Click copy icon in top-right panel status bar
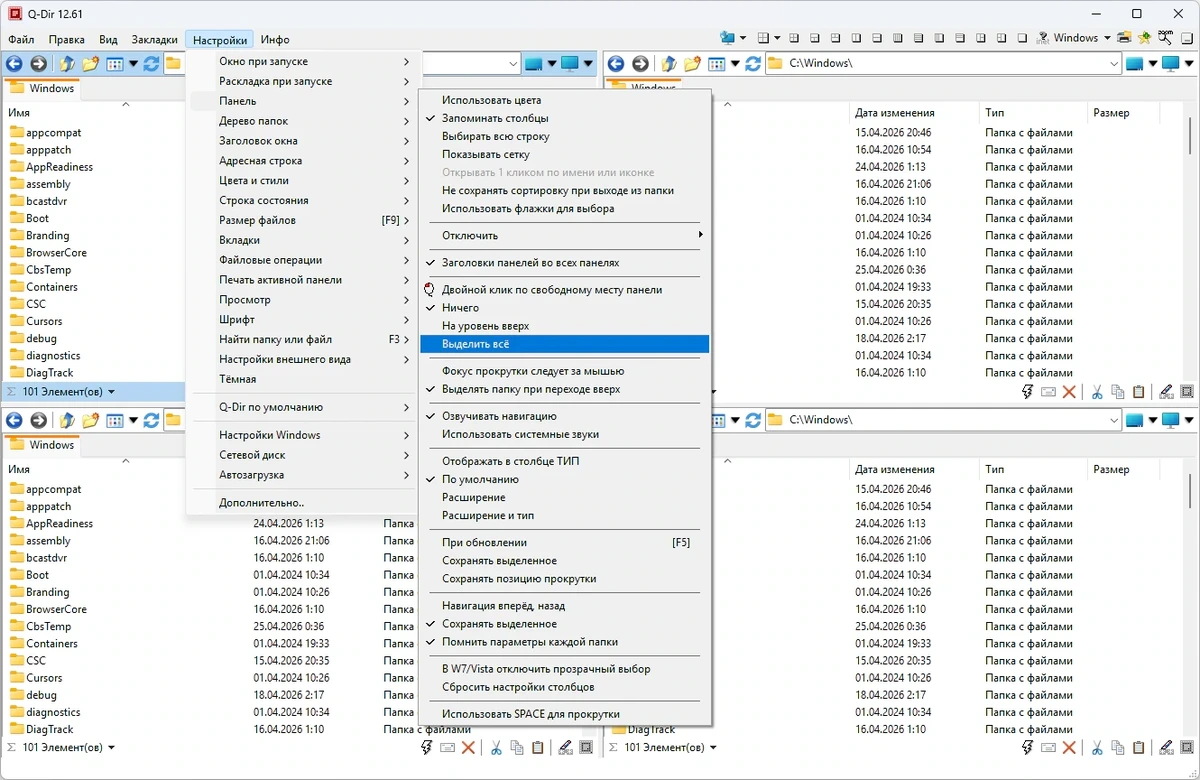 [x=1119, y=392]
